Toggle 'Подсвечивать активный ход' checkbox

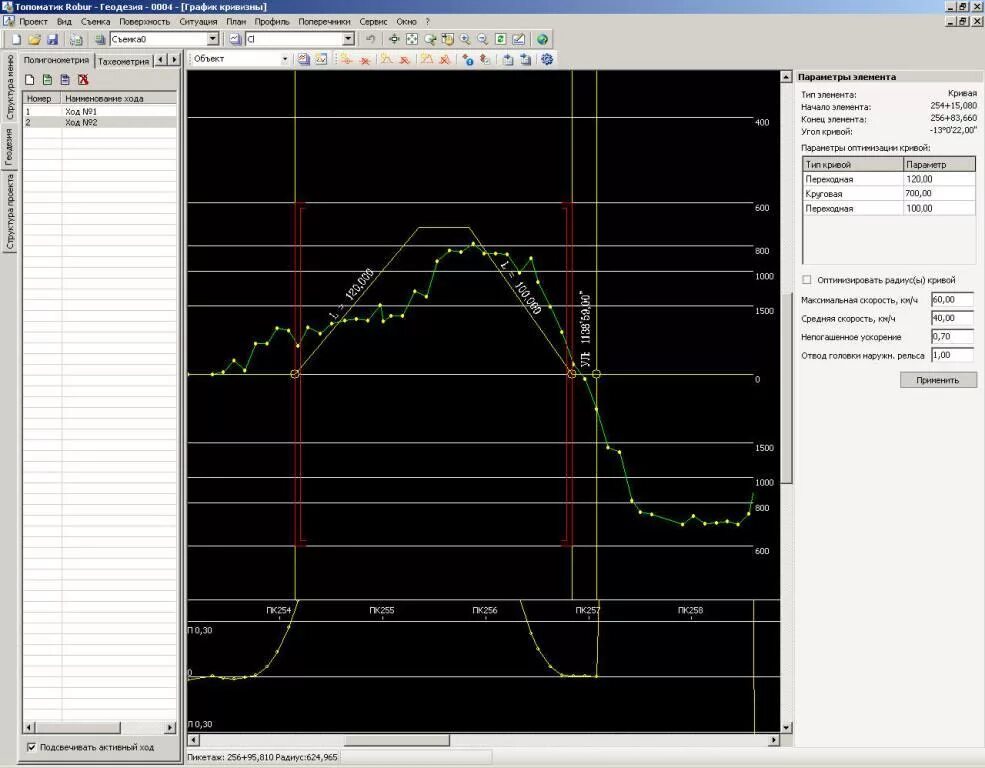click(32, 747)
